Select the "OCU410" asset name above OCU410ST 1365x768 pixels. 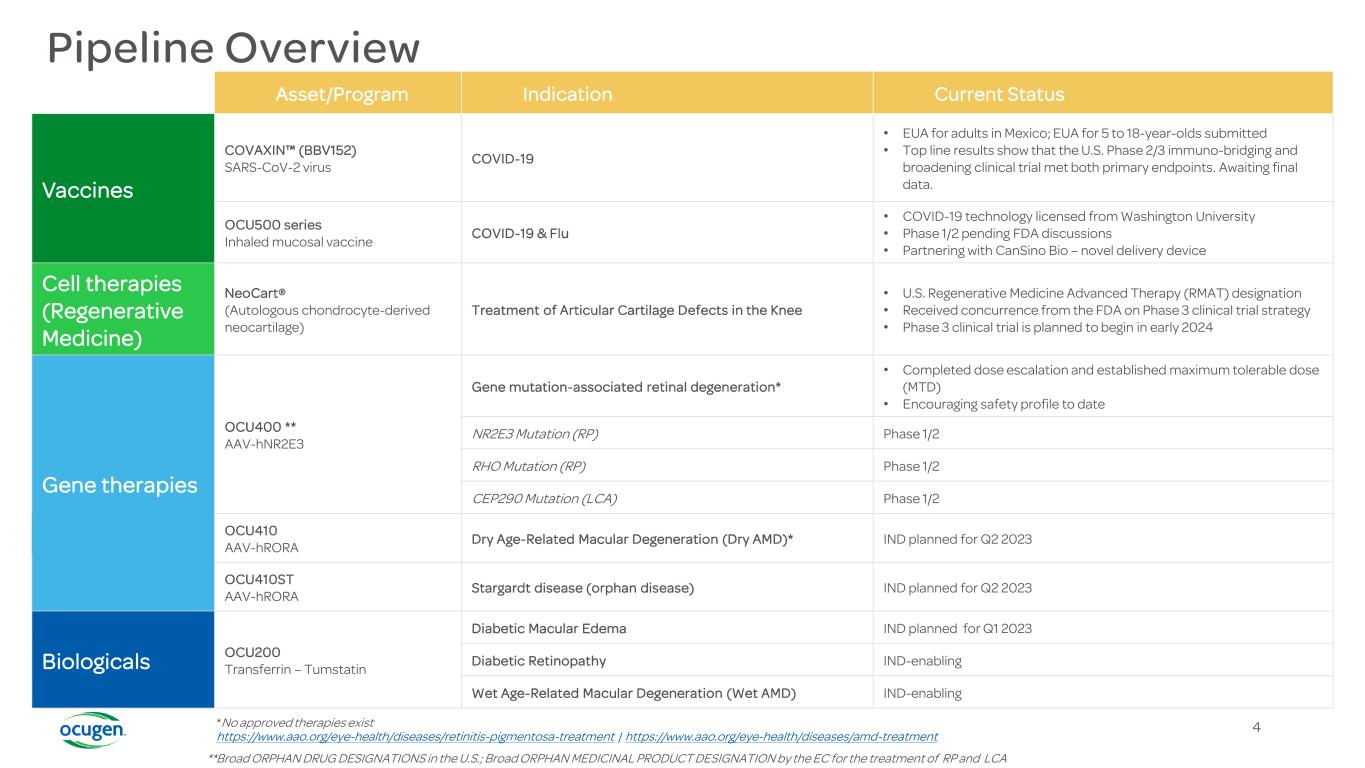(x=251, y=529)
